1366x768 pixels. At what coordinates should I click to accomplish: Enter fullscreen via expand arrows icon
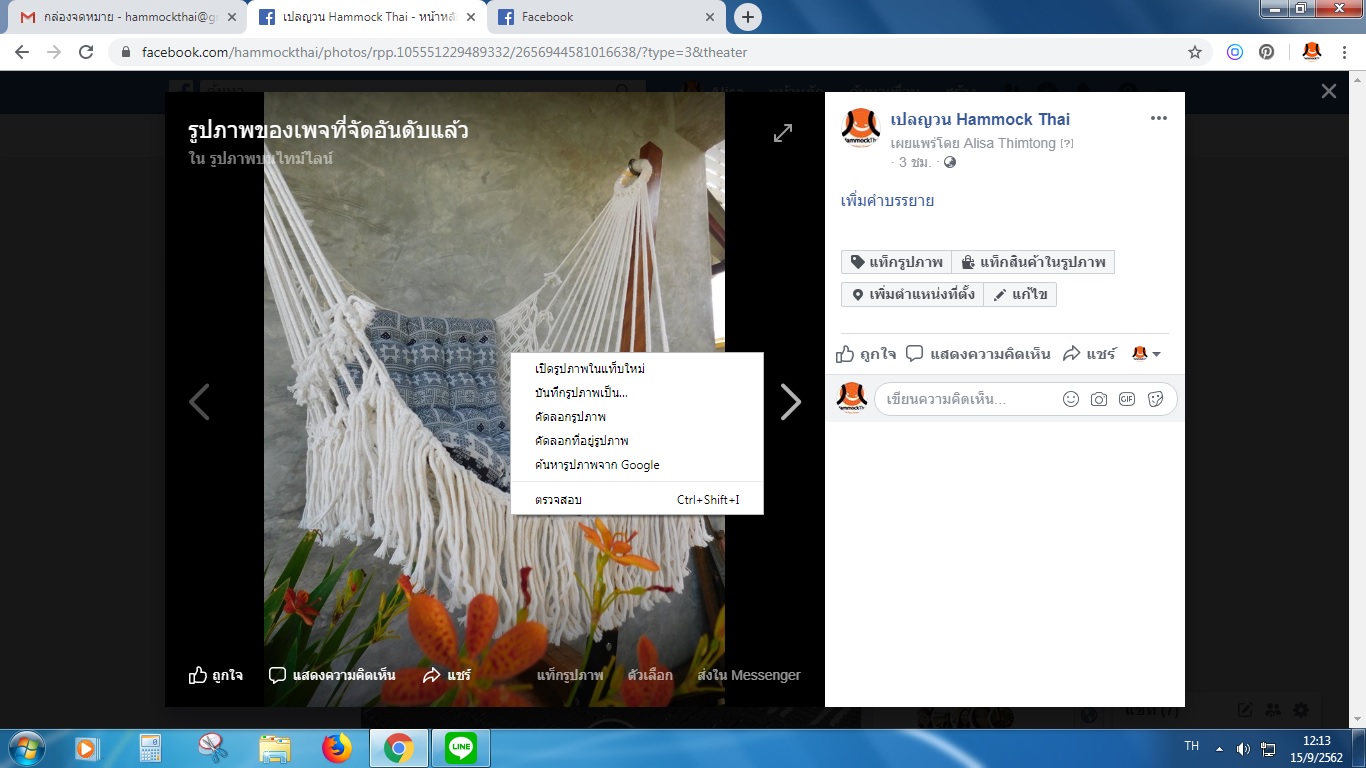783,133
